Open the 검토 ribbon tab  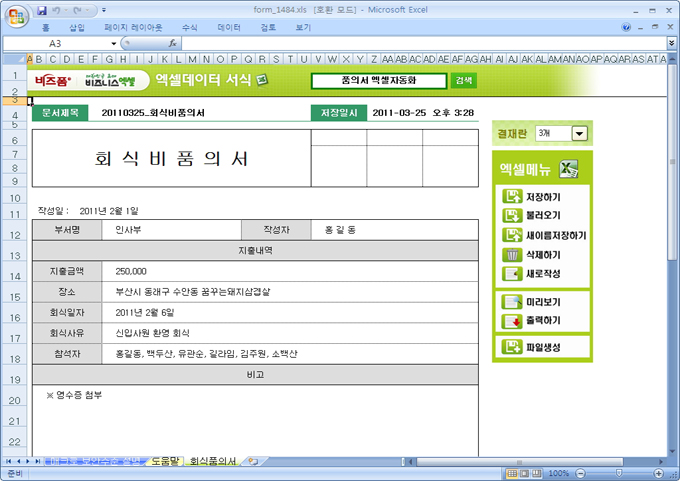coord(268,27)
